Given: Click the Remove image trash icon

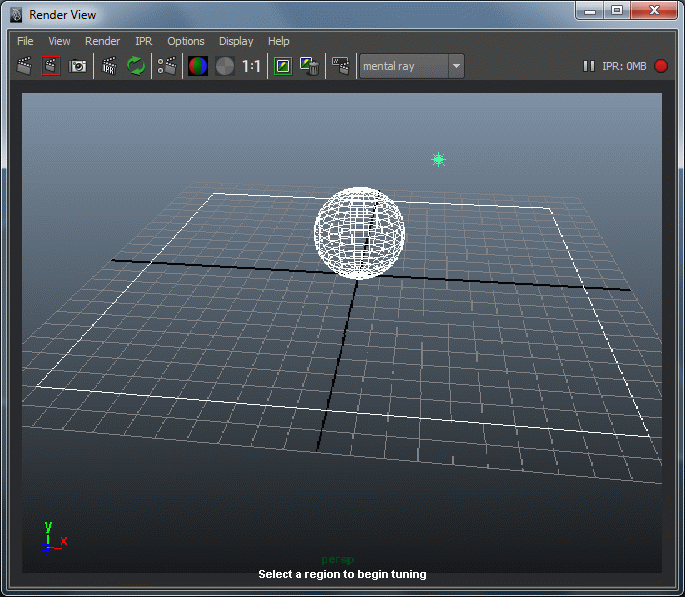Looking at the screenshot, I should [x=309, y=66].
